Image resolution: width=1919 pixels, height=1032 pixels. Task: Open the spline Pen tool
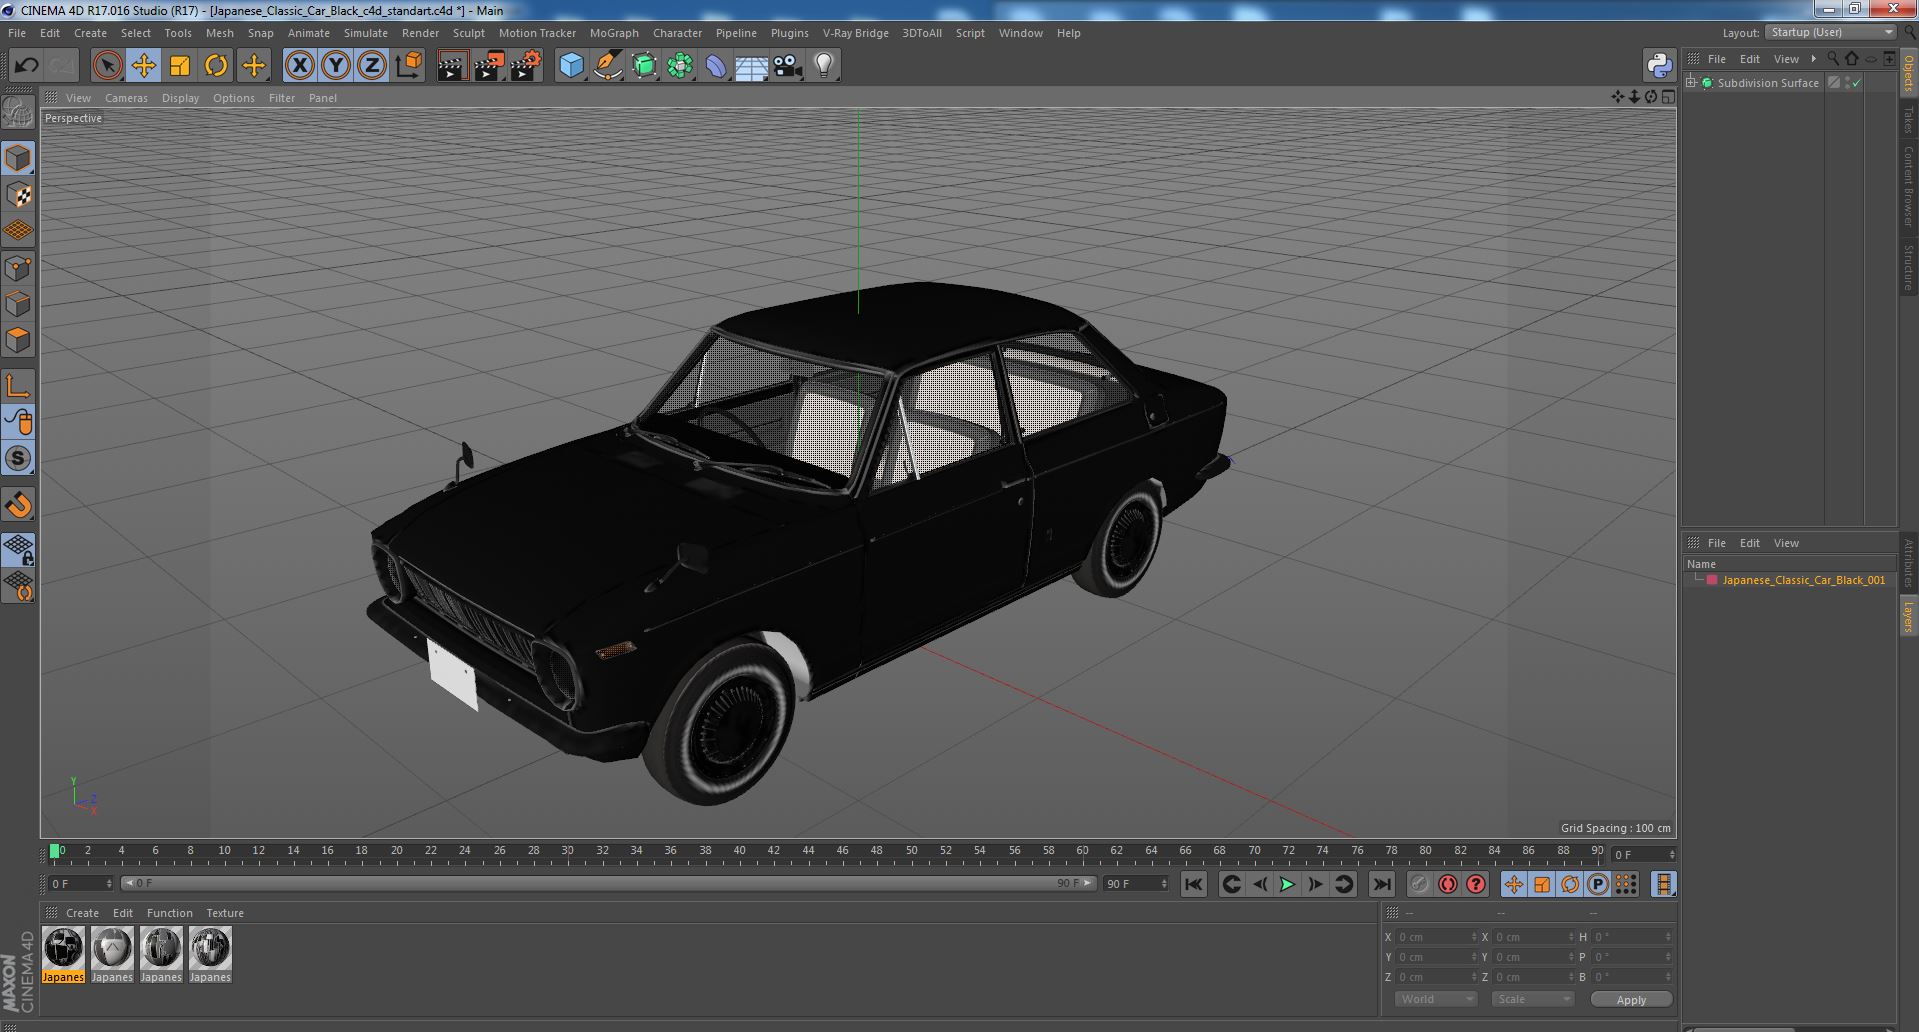(x=607, y=66)
